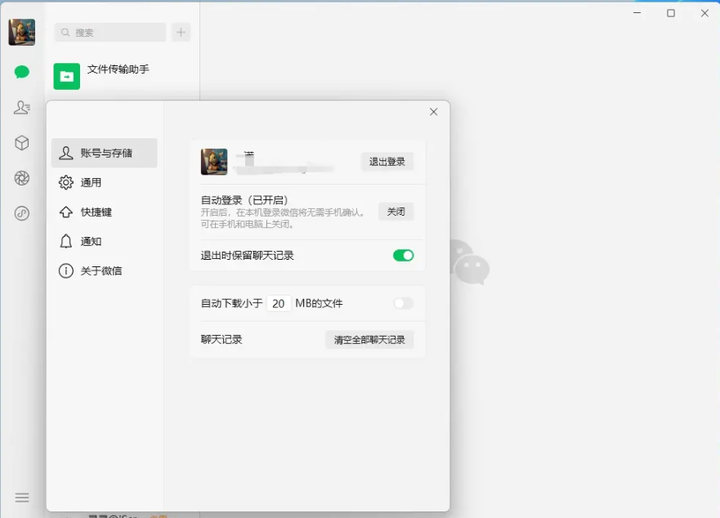Viewport: 720px width, 518px height.
Task: Click the 清空全部聊天记录 button
Action: click(369, 340)
